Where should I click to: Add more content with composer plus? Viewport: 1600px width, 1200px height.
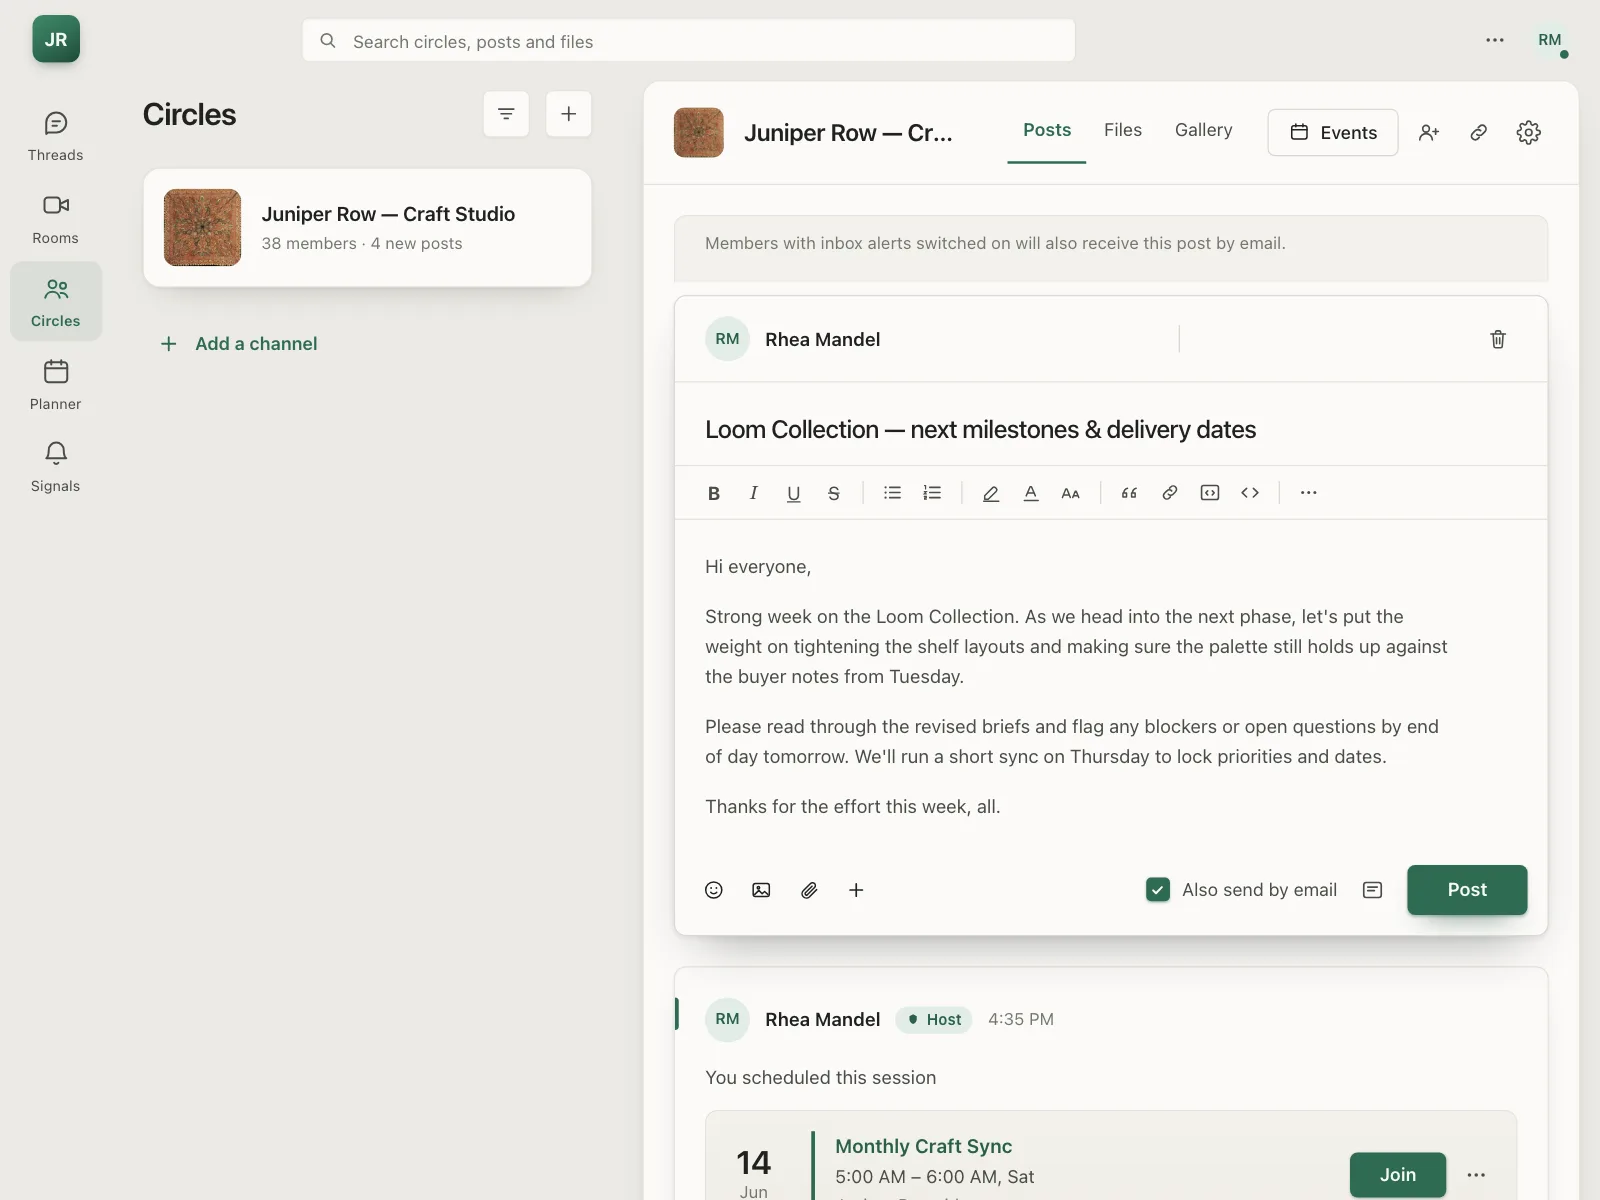[x=856, y=890]
